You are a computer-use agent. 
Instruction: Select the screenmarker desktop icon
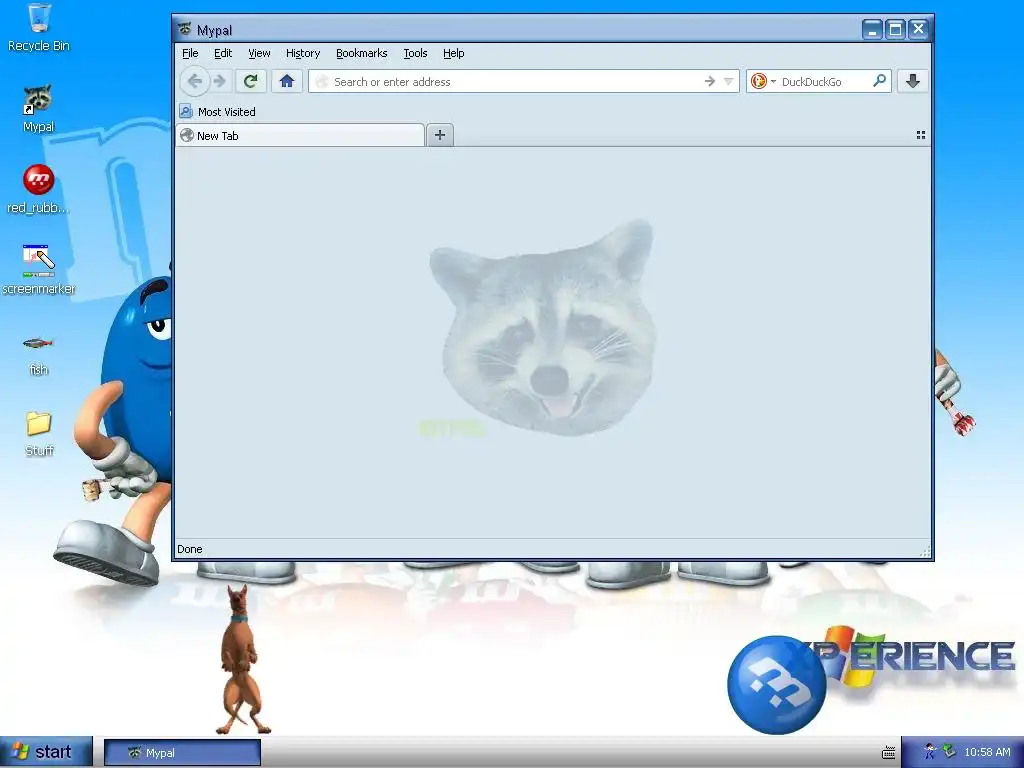point(39,270)
